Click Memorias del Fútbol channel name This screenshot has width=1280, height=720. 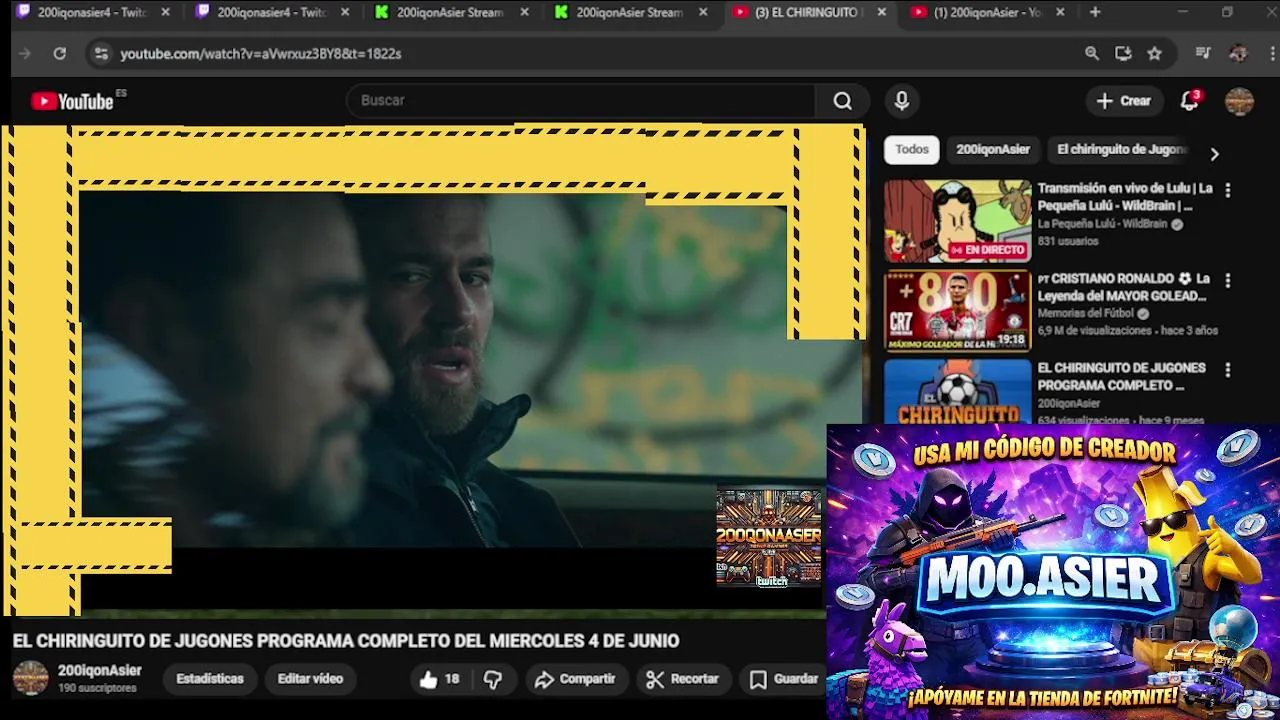click(1085, 313)
